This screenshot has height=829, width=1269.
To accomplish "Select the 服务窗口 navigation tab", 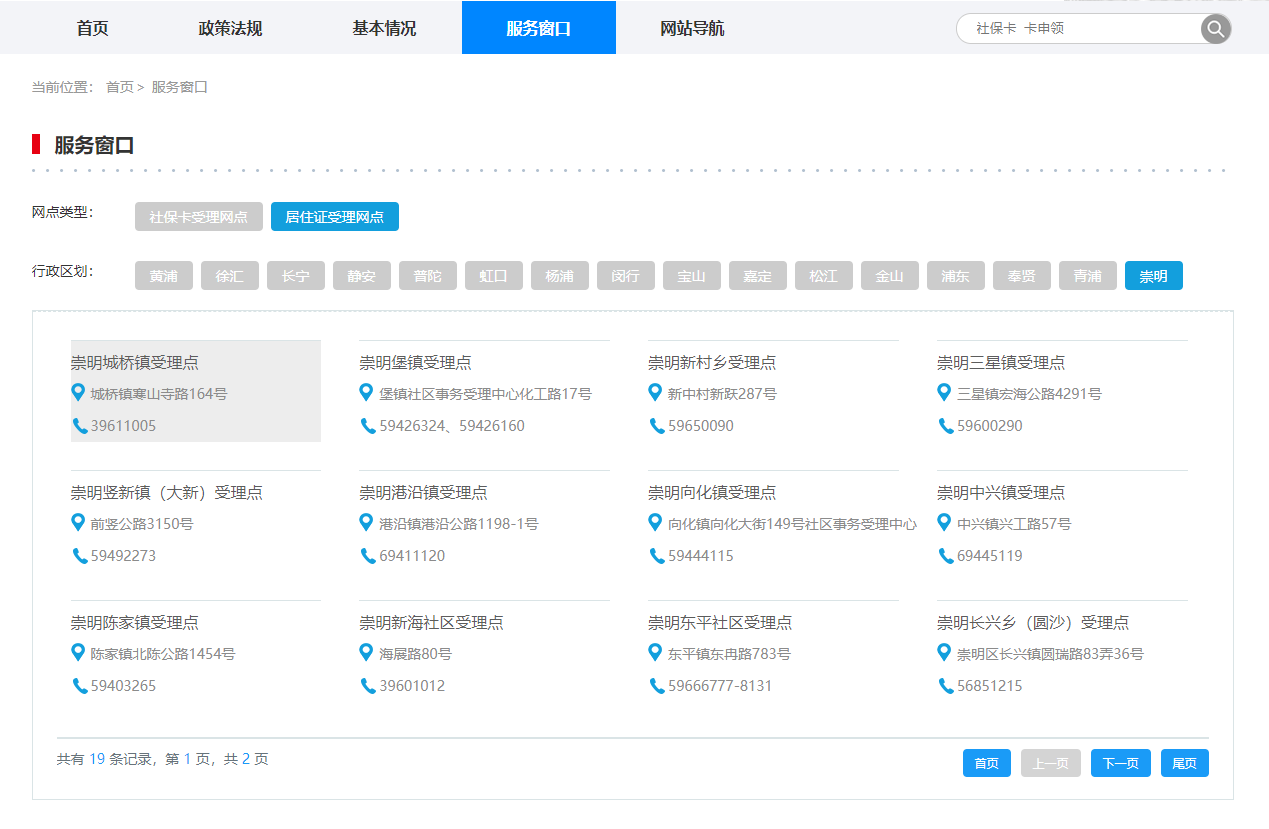I will (x=539, y=28).
